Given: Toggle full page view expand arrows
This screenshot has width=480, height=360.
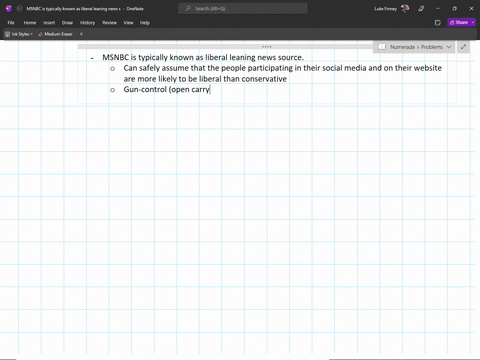Looking at the screenshot, I should coord(463,47).
